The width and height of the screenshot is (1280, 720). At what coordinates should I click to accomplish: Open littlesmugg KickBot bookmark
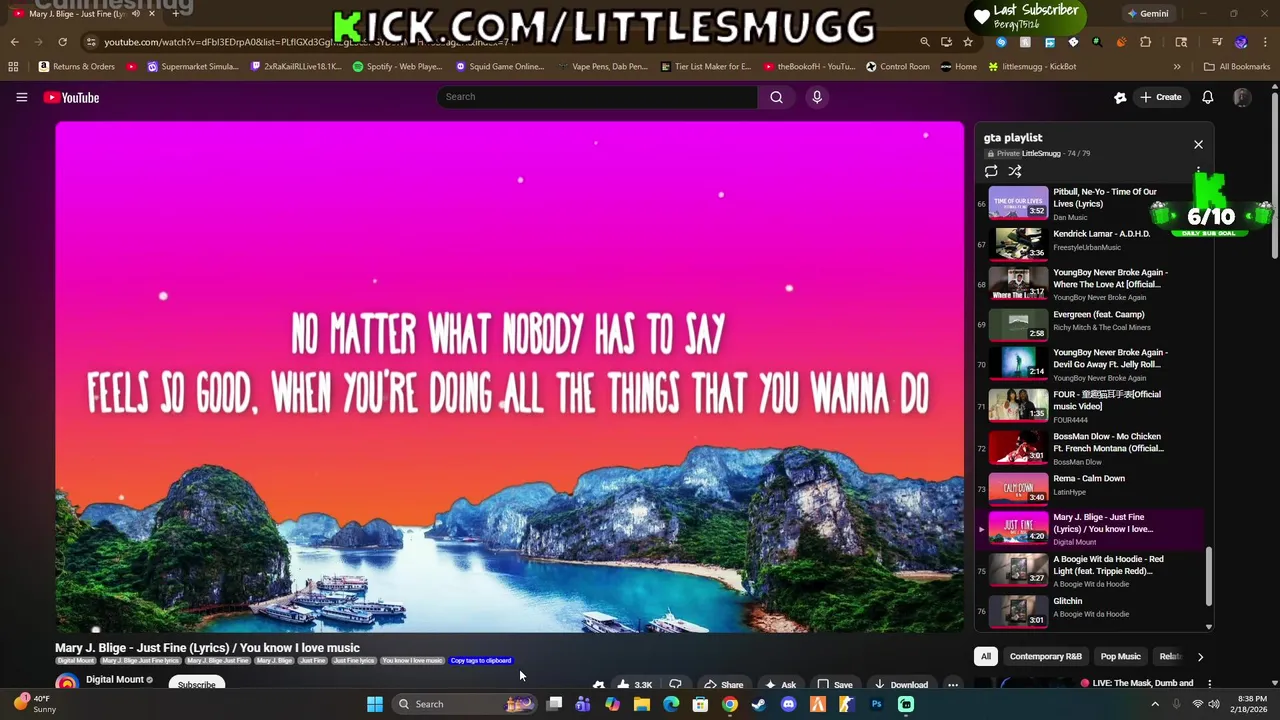1032,67
